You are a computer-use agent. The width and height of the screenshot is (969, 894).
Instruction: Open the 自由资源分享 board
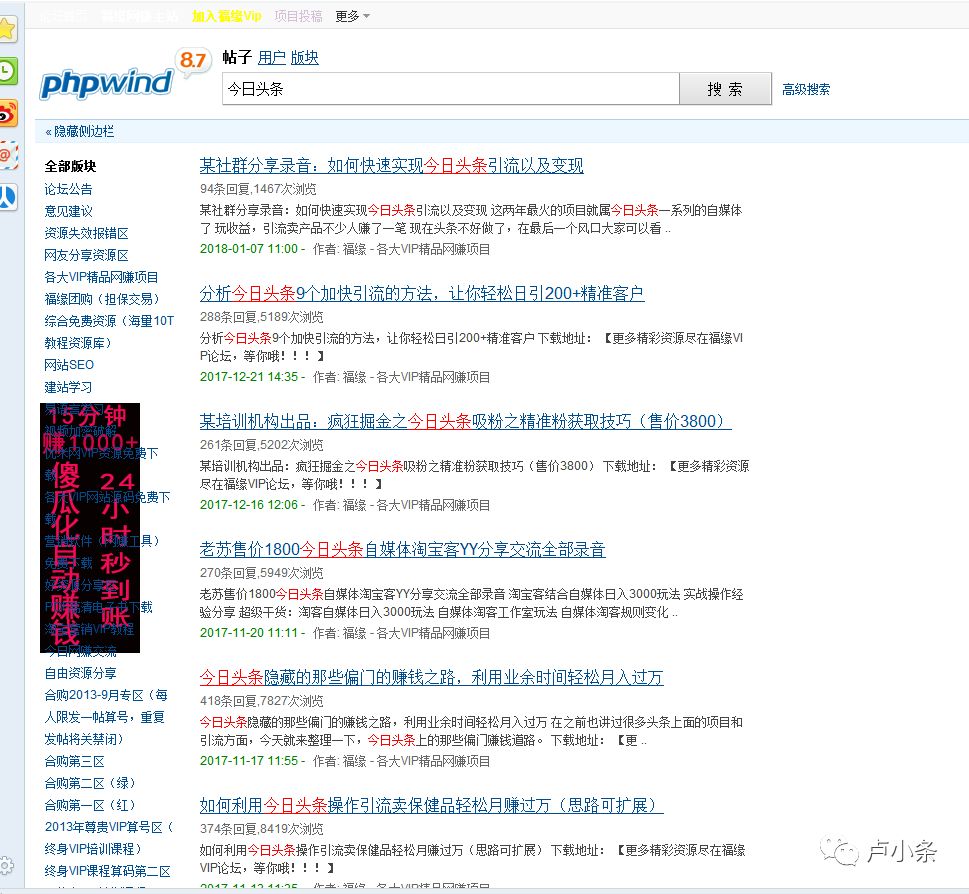pos(80,673)
